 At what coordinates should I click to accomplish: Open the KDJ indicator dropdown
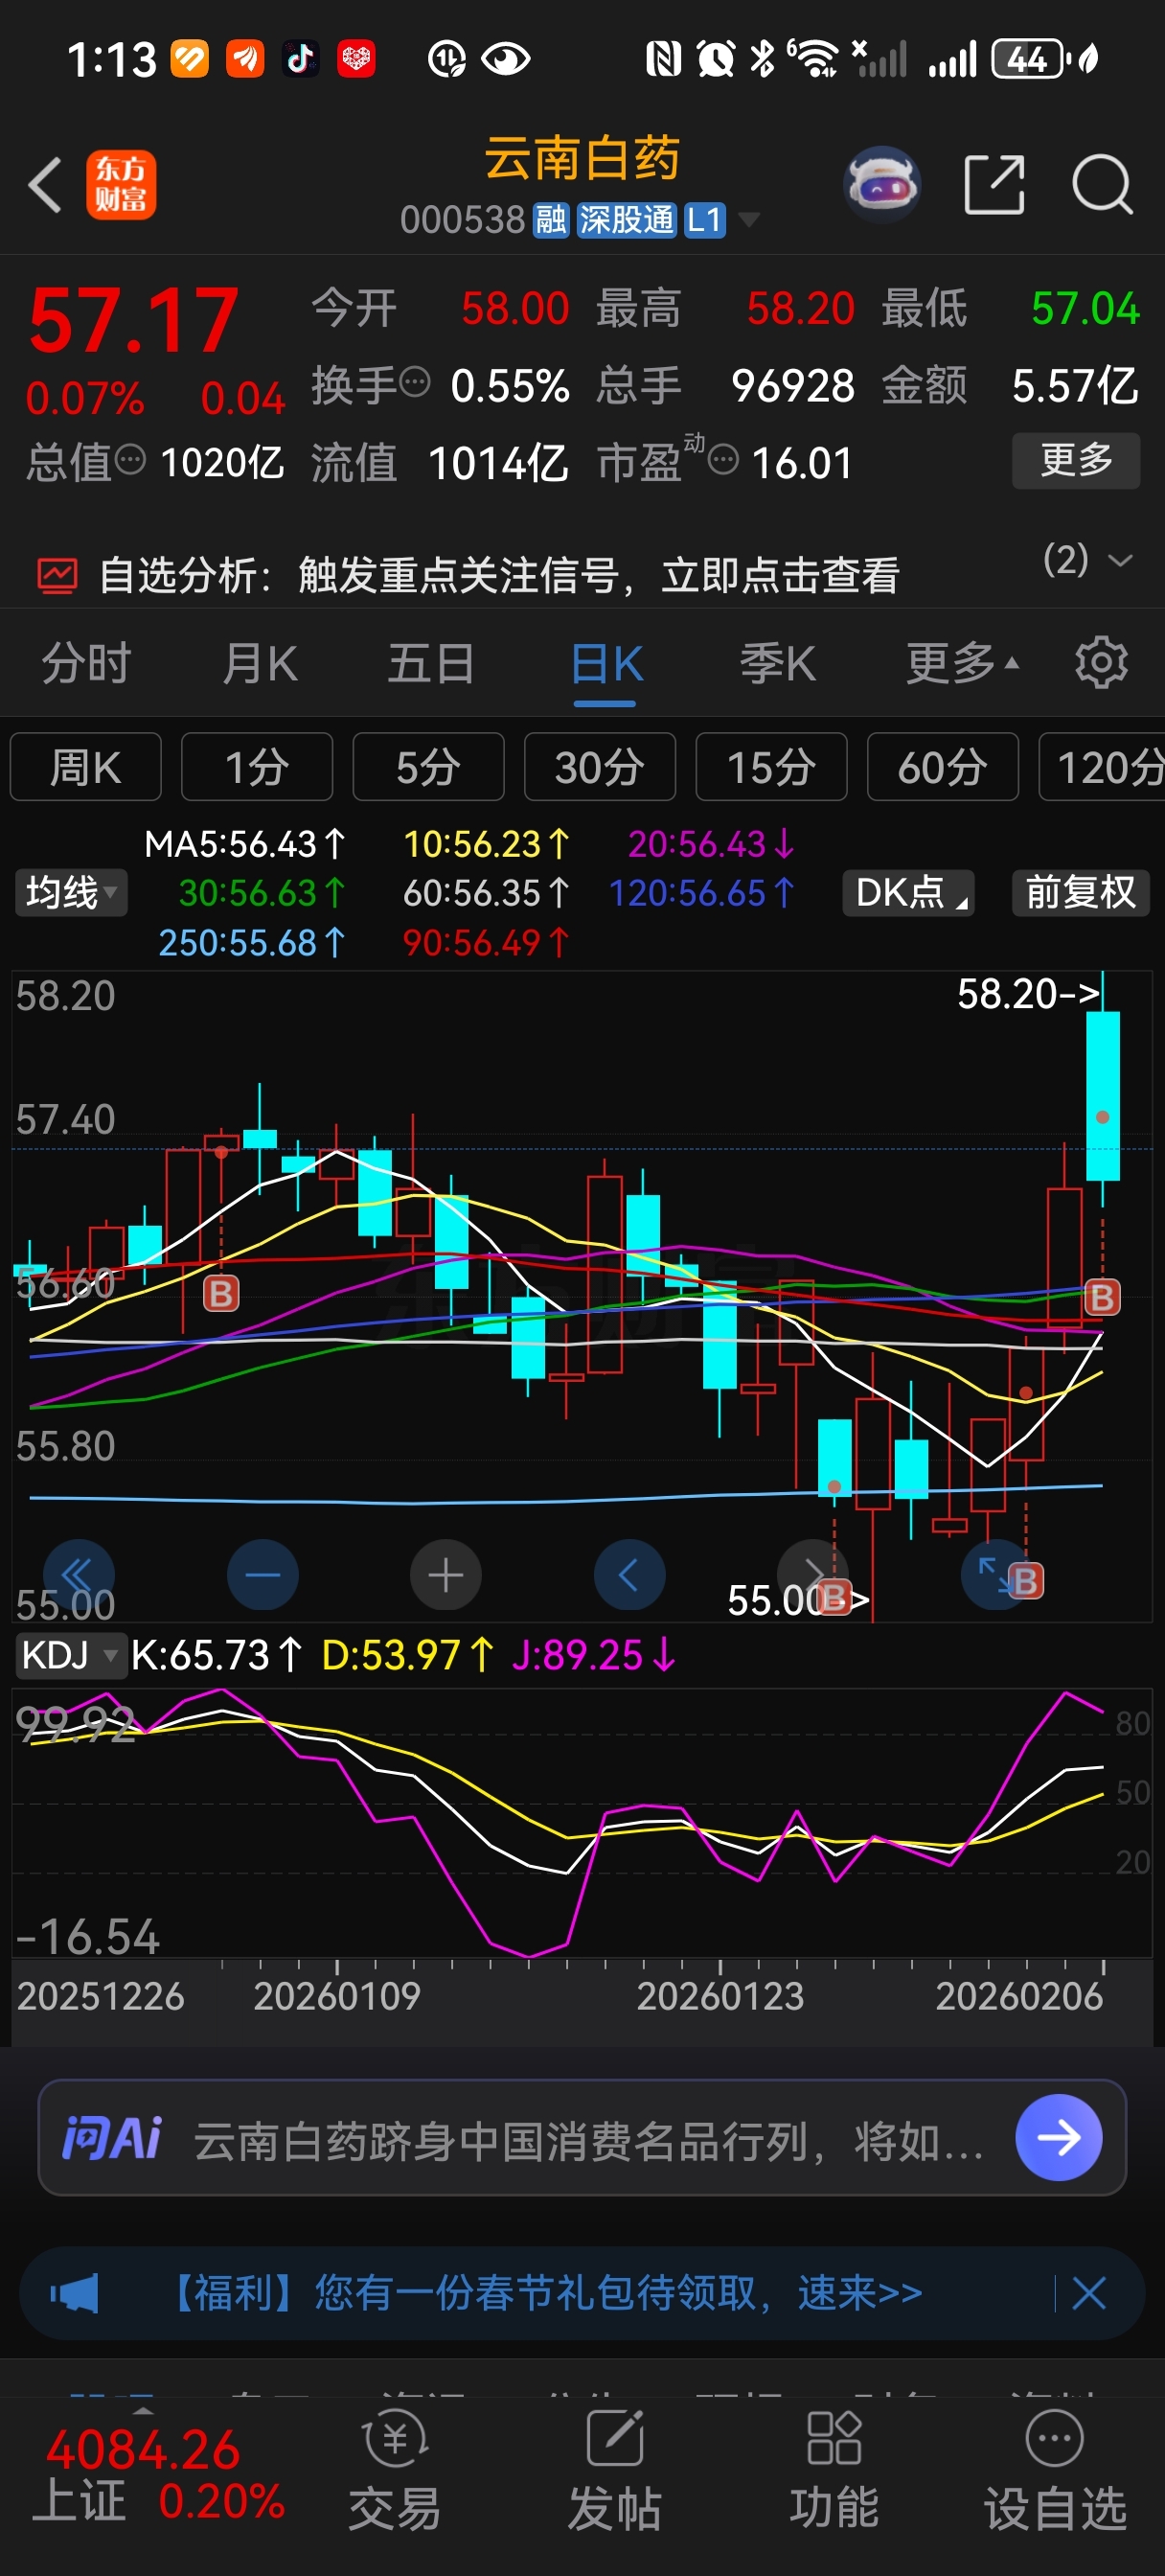[70, 1655]
